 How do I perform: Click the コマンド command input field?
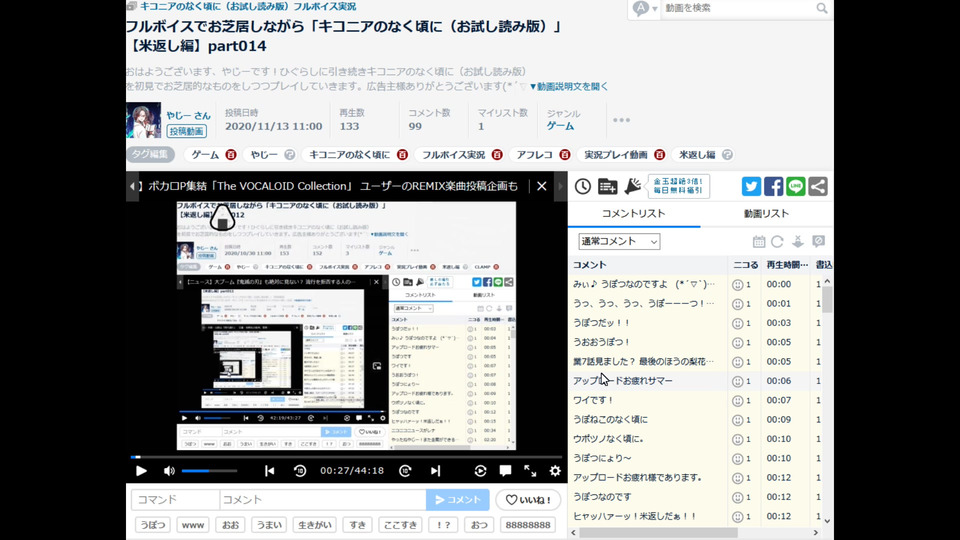tap(175, 500)
